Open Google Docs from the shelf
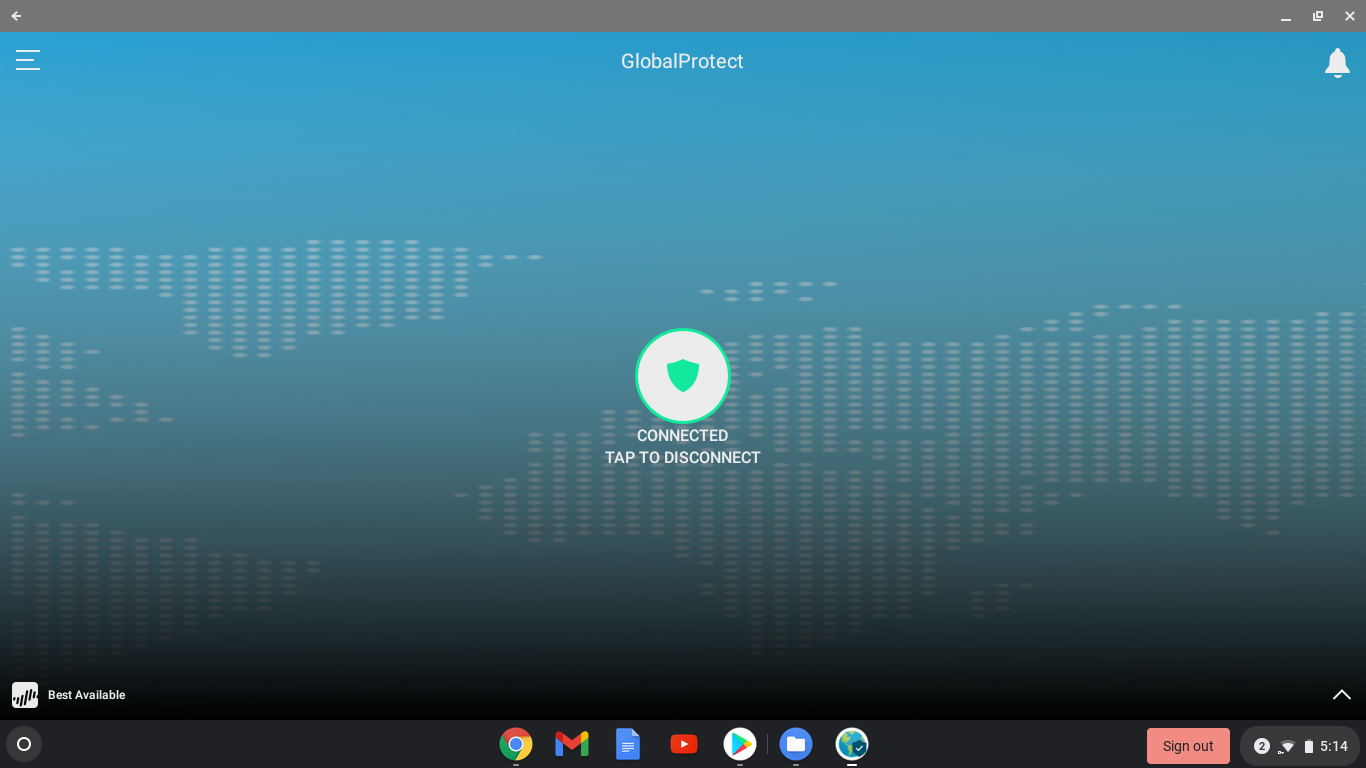Image resolution: width=1366 pixels, height=768 pixels. click(628, 744)
